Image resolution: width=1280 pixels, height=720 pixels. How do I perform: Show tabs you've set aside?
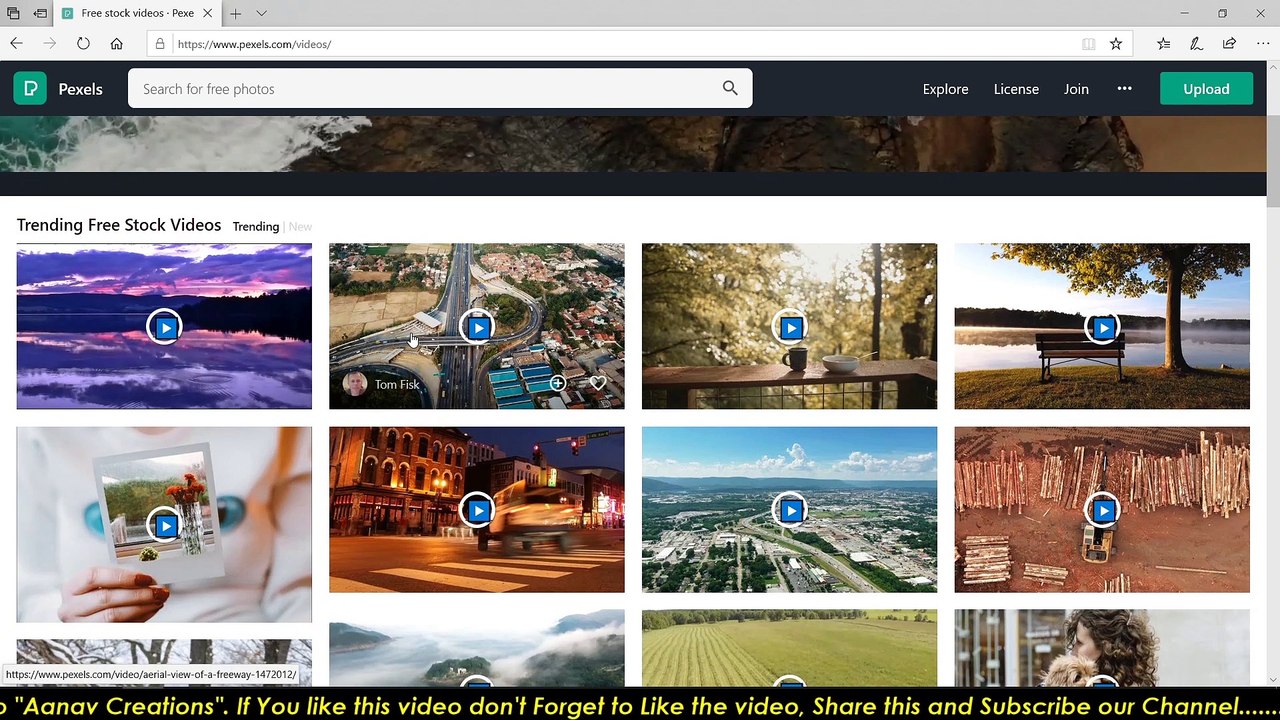coord(14,13)
